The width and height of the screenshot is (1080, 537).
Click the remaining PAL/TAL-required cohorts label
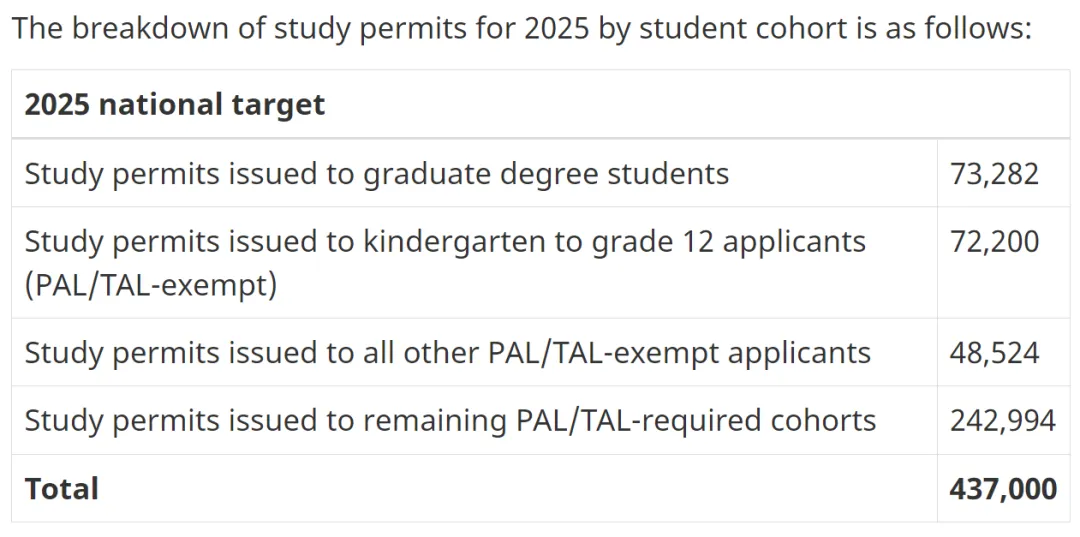coord(450,421)
